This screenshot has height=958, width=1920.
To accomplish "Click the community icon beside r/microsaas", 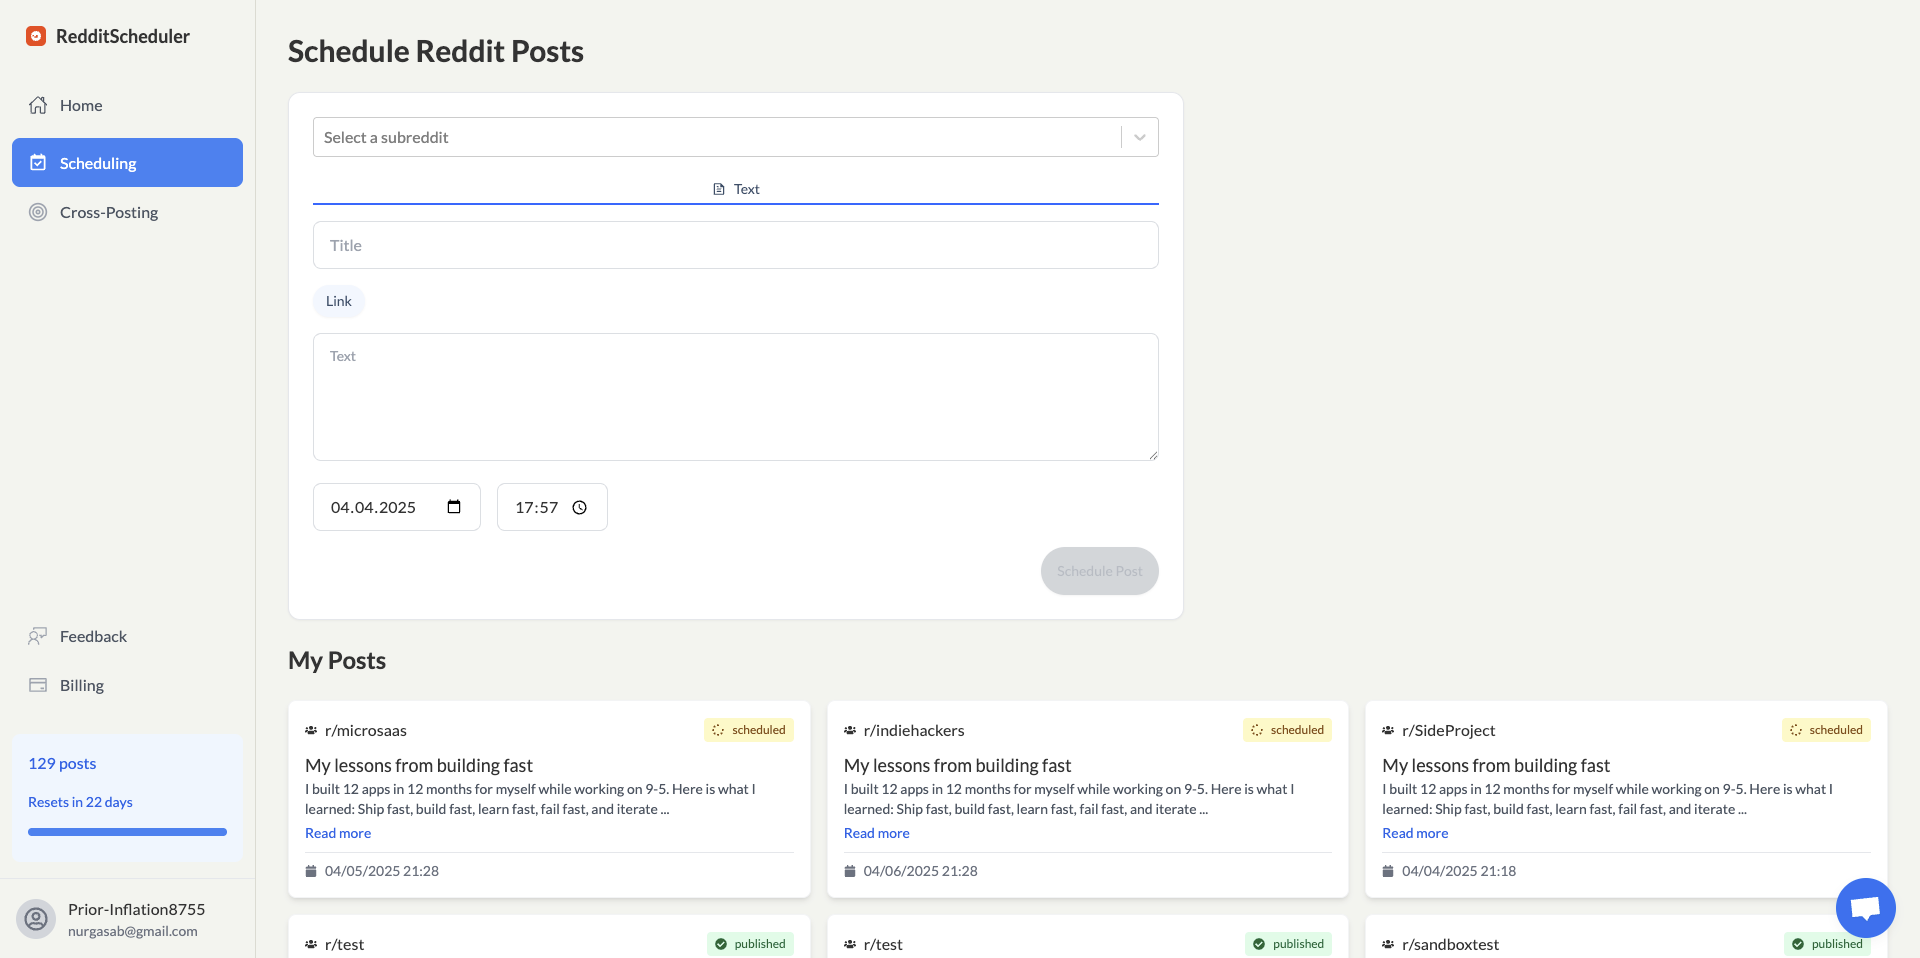I will click(x=311, y=730).
